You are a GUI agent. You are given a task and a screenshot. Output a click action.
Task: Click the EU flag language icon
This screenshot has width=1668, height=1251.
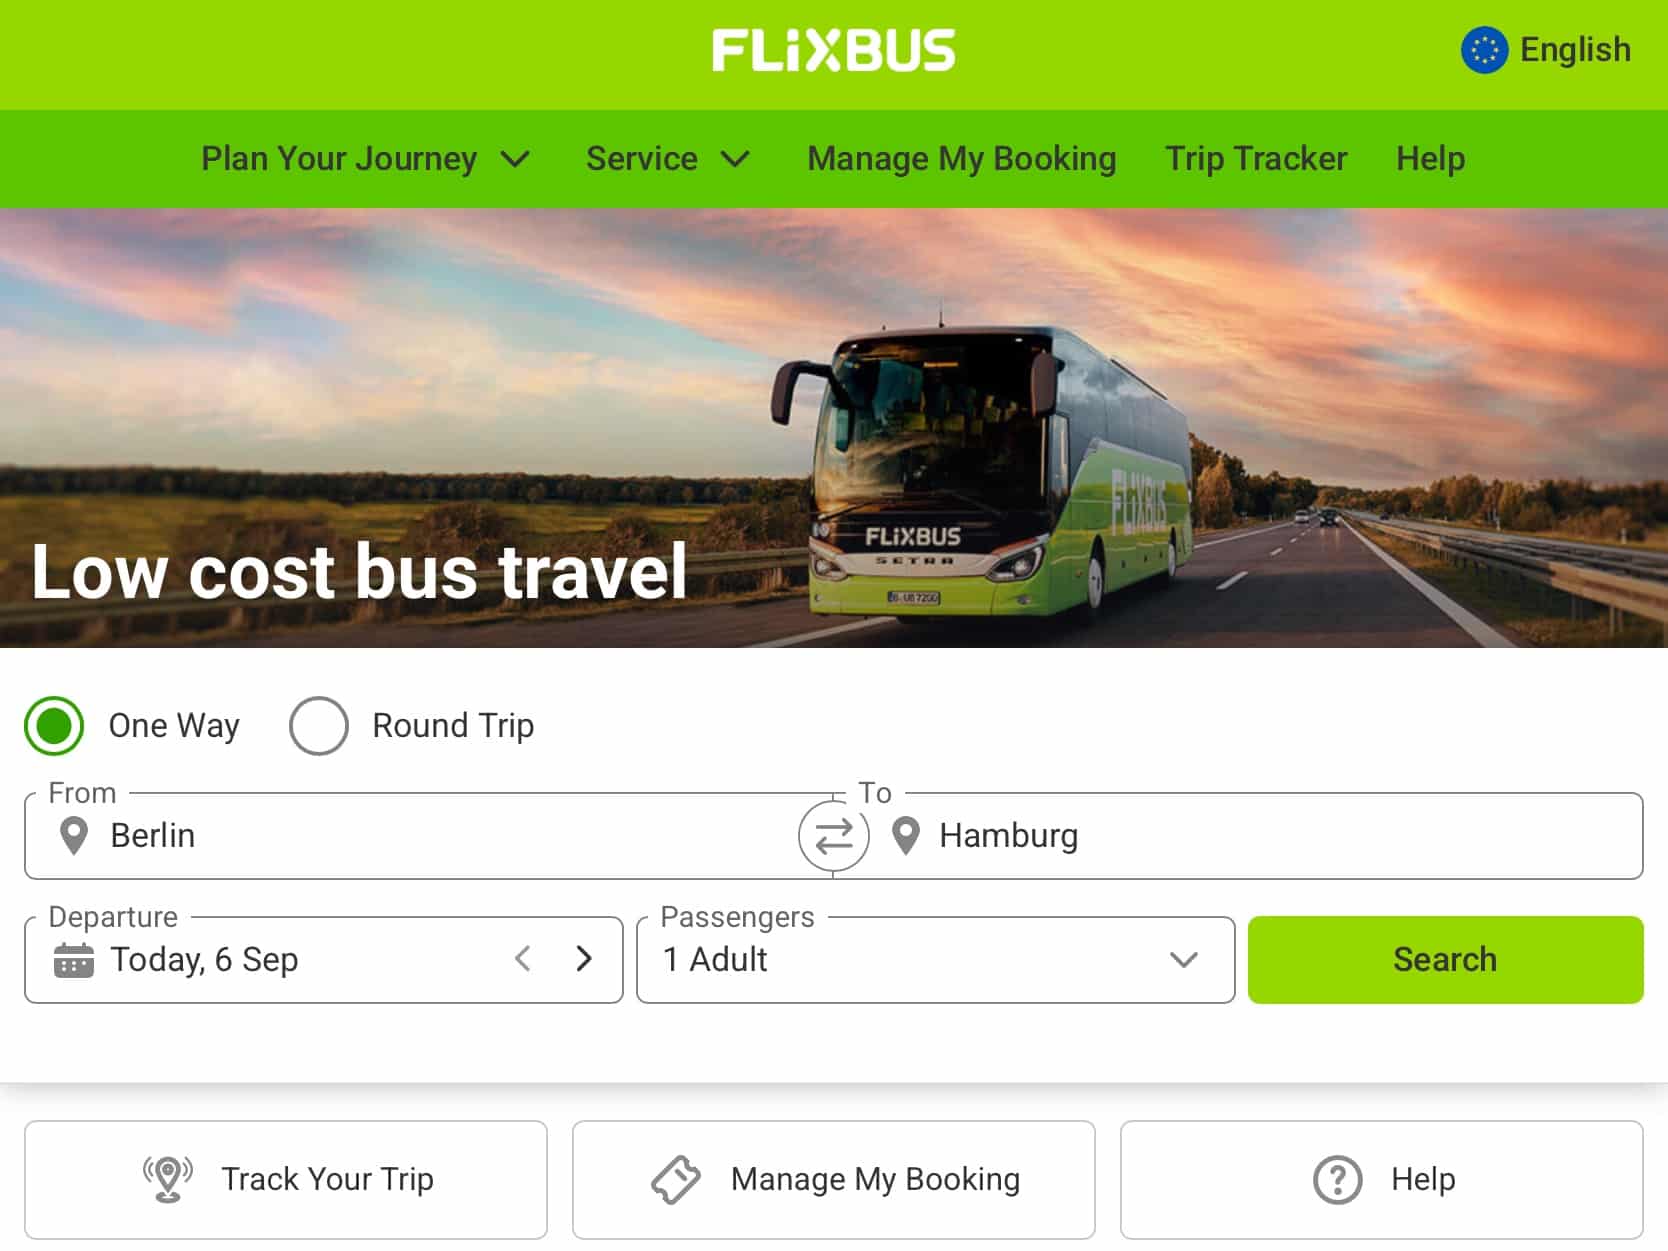tap(1484, 50)
